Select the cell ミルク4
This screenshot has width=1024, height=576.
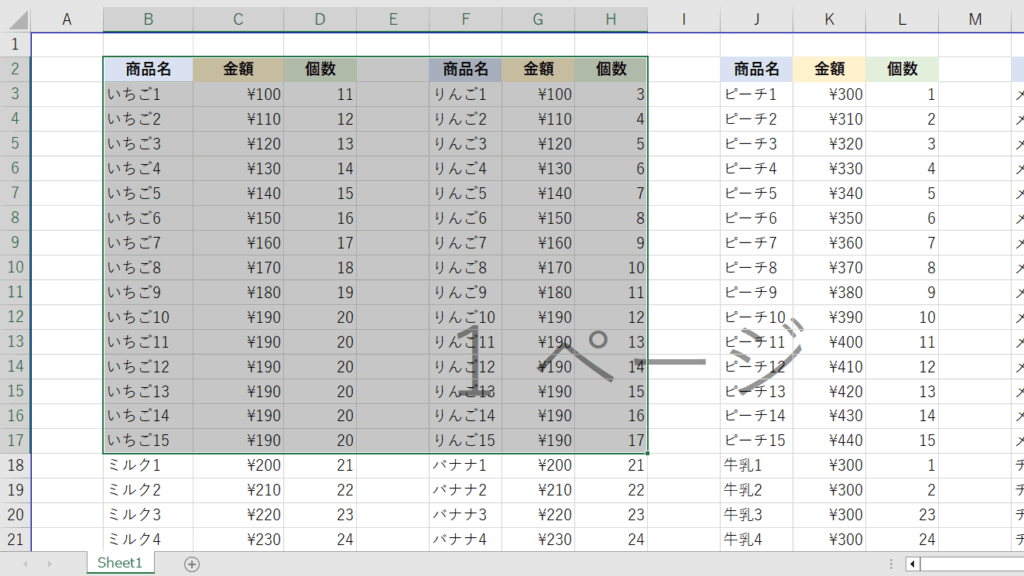tap(148, 539)
